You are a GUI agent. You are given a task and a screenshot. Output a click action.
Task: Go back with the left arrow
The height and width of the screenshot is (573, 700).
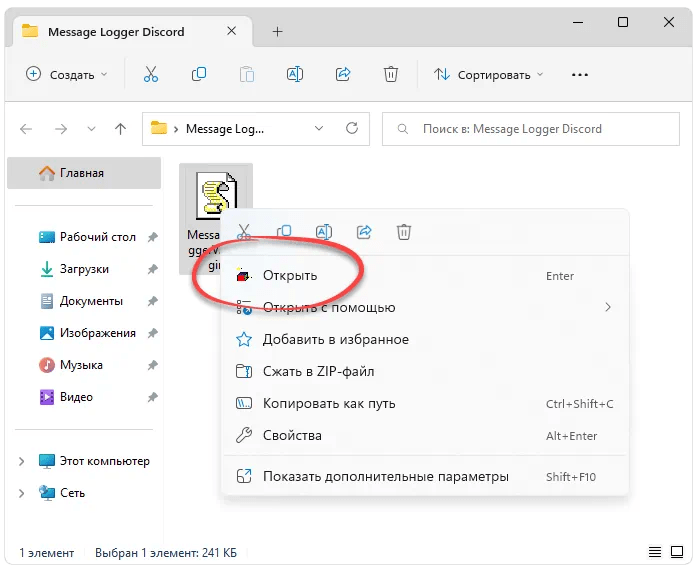[26, 129]
